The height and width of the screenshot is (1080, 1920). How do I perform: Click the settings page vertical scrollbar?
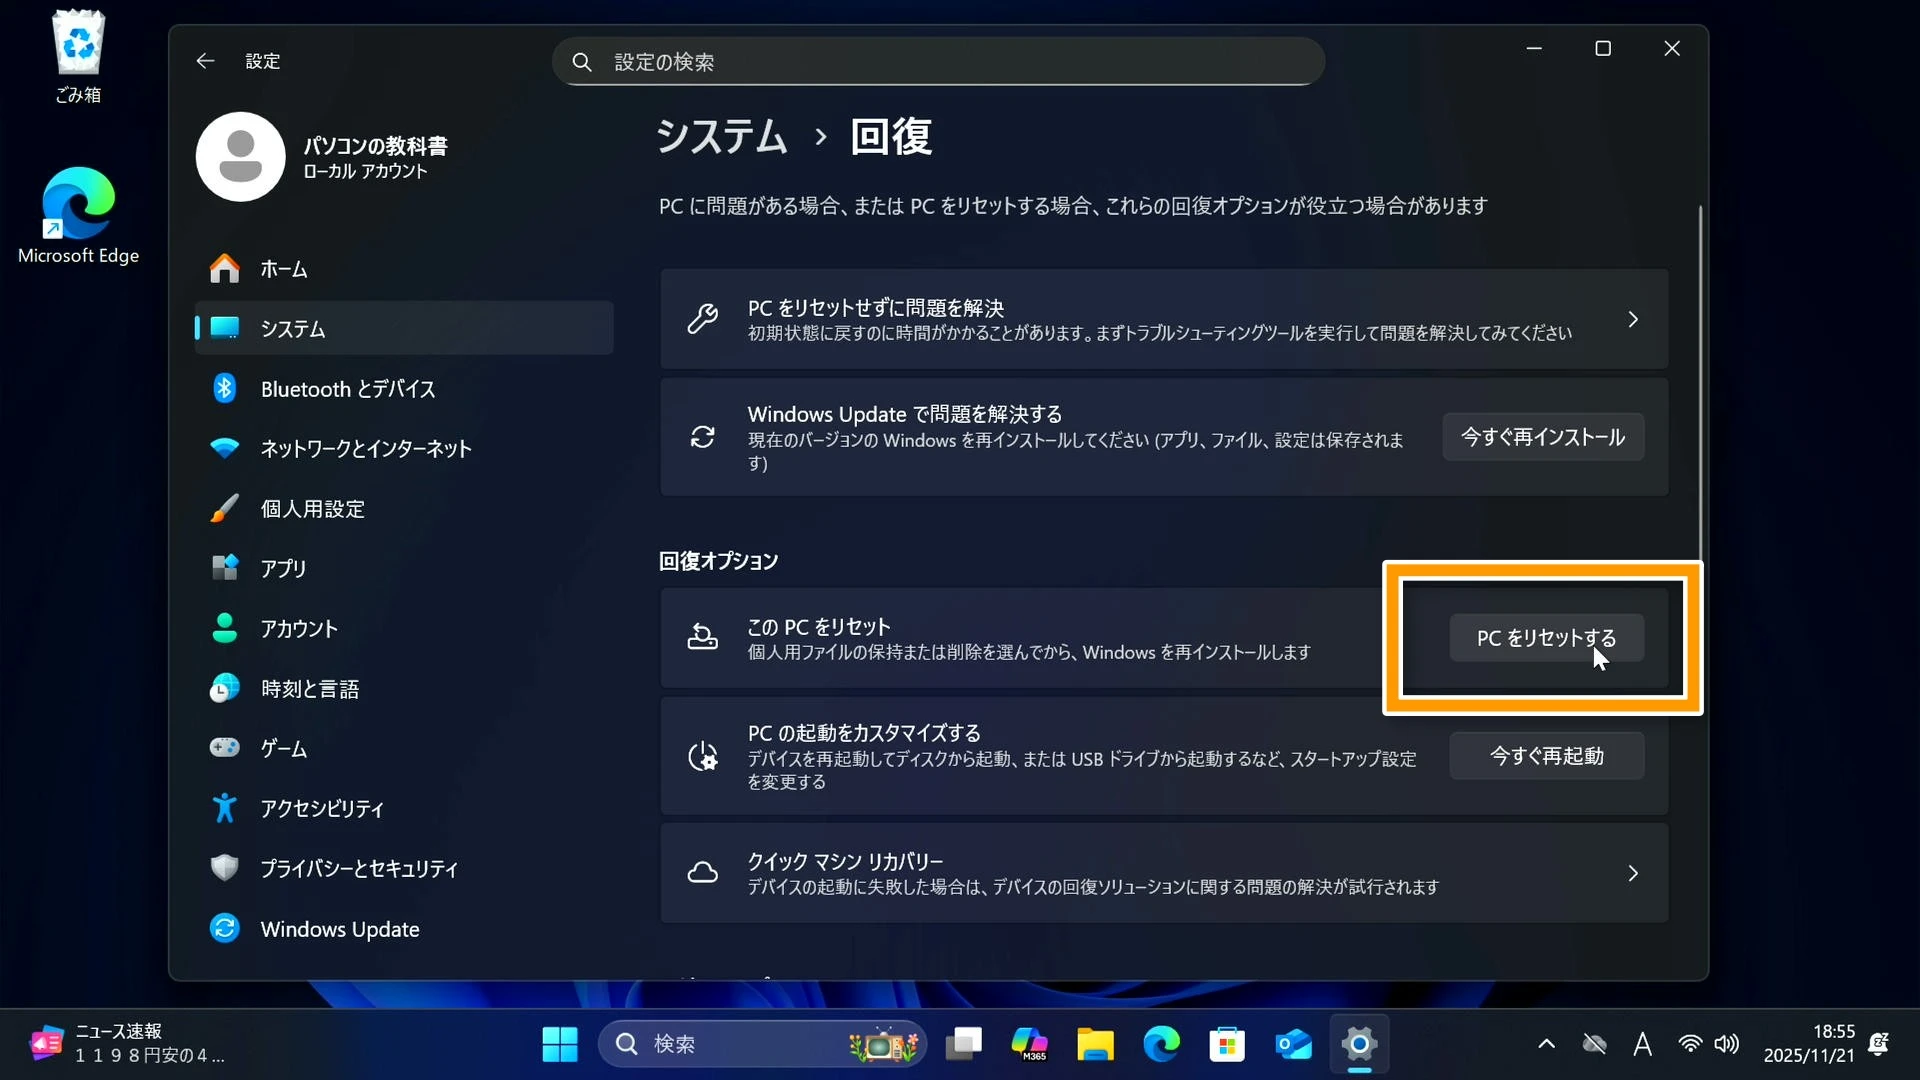coord(1699,380)
